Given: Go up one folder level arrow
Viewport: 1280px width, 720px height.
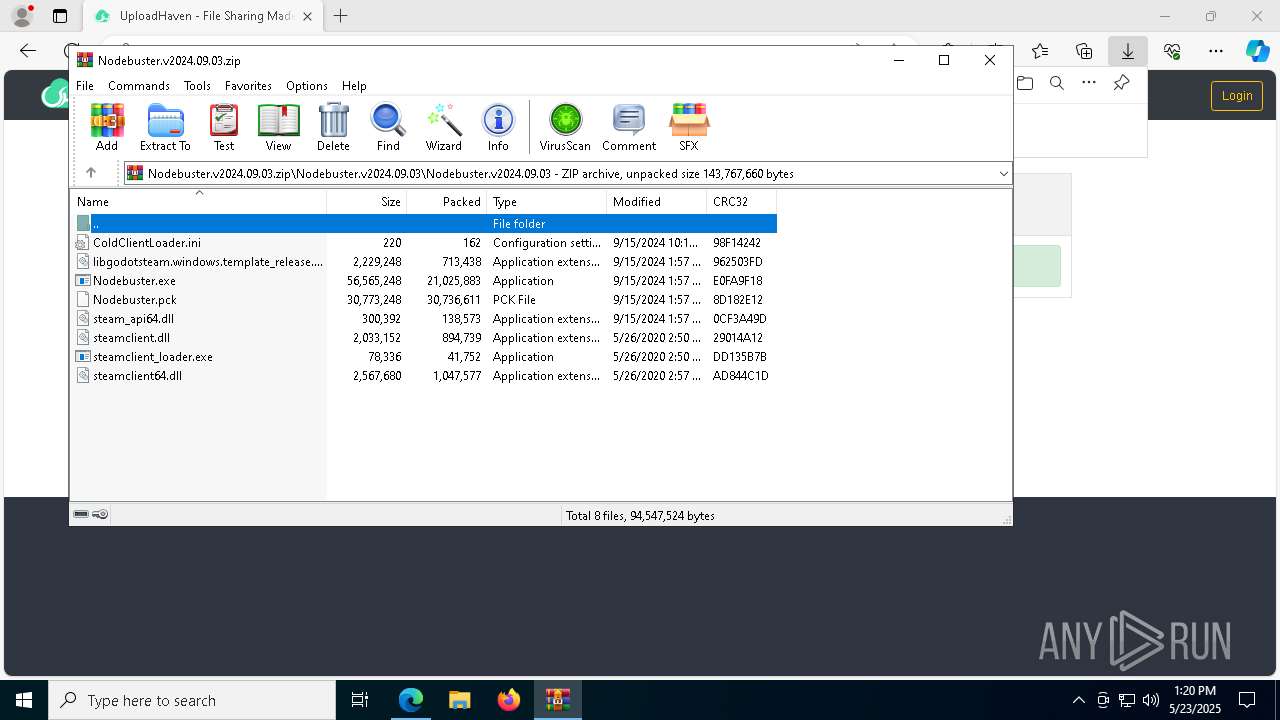Looking at the screenshot, I should click(x=91, y=173).
